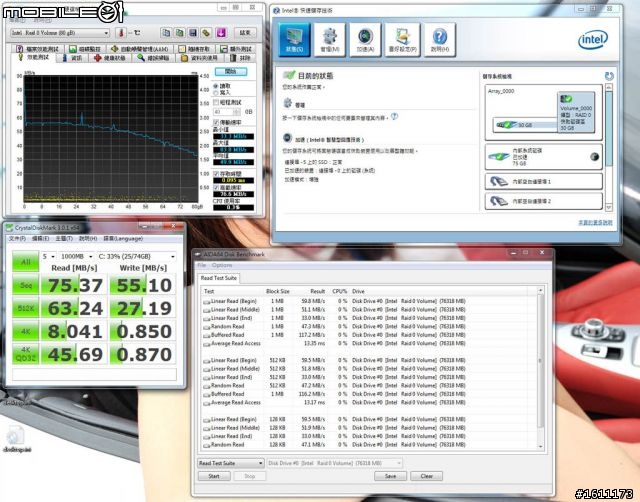The height and width of the screenshot is (502, 640).
Task: Open the lower desktop file icon at left edge
Action: 16,439
